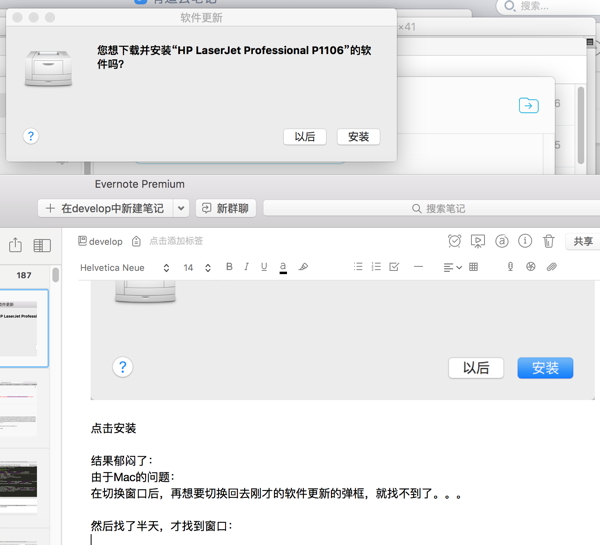
Task: Open text alignment dropdown
Action: (453, 267)
